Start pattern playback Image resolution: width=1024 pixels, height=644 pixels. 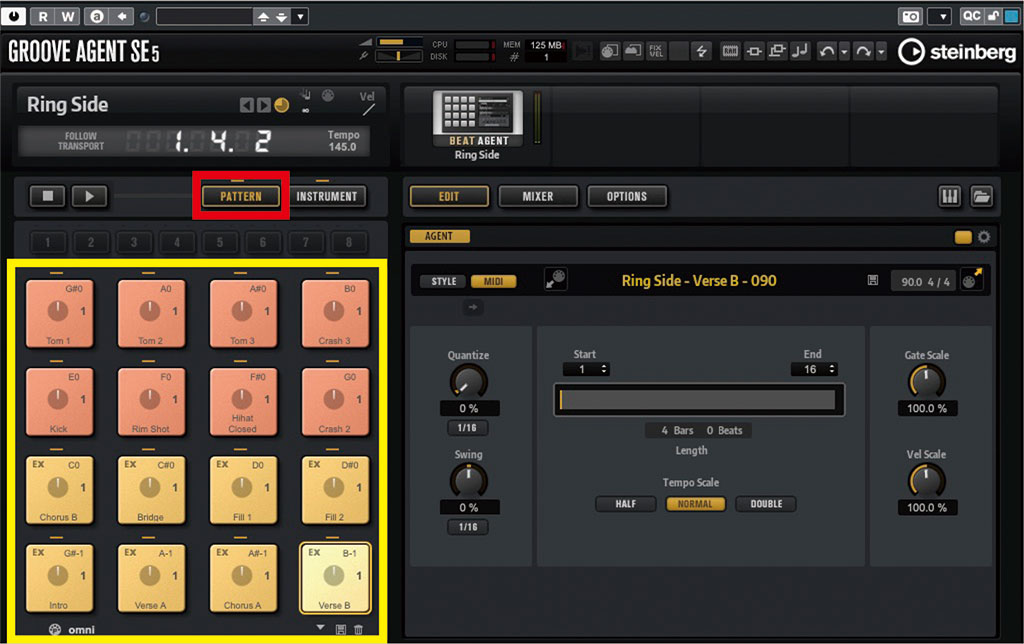pyautogui.click(x=89, y=196)
